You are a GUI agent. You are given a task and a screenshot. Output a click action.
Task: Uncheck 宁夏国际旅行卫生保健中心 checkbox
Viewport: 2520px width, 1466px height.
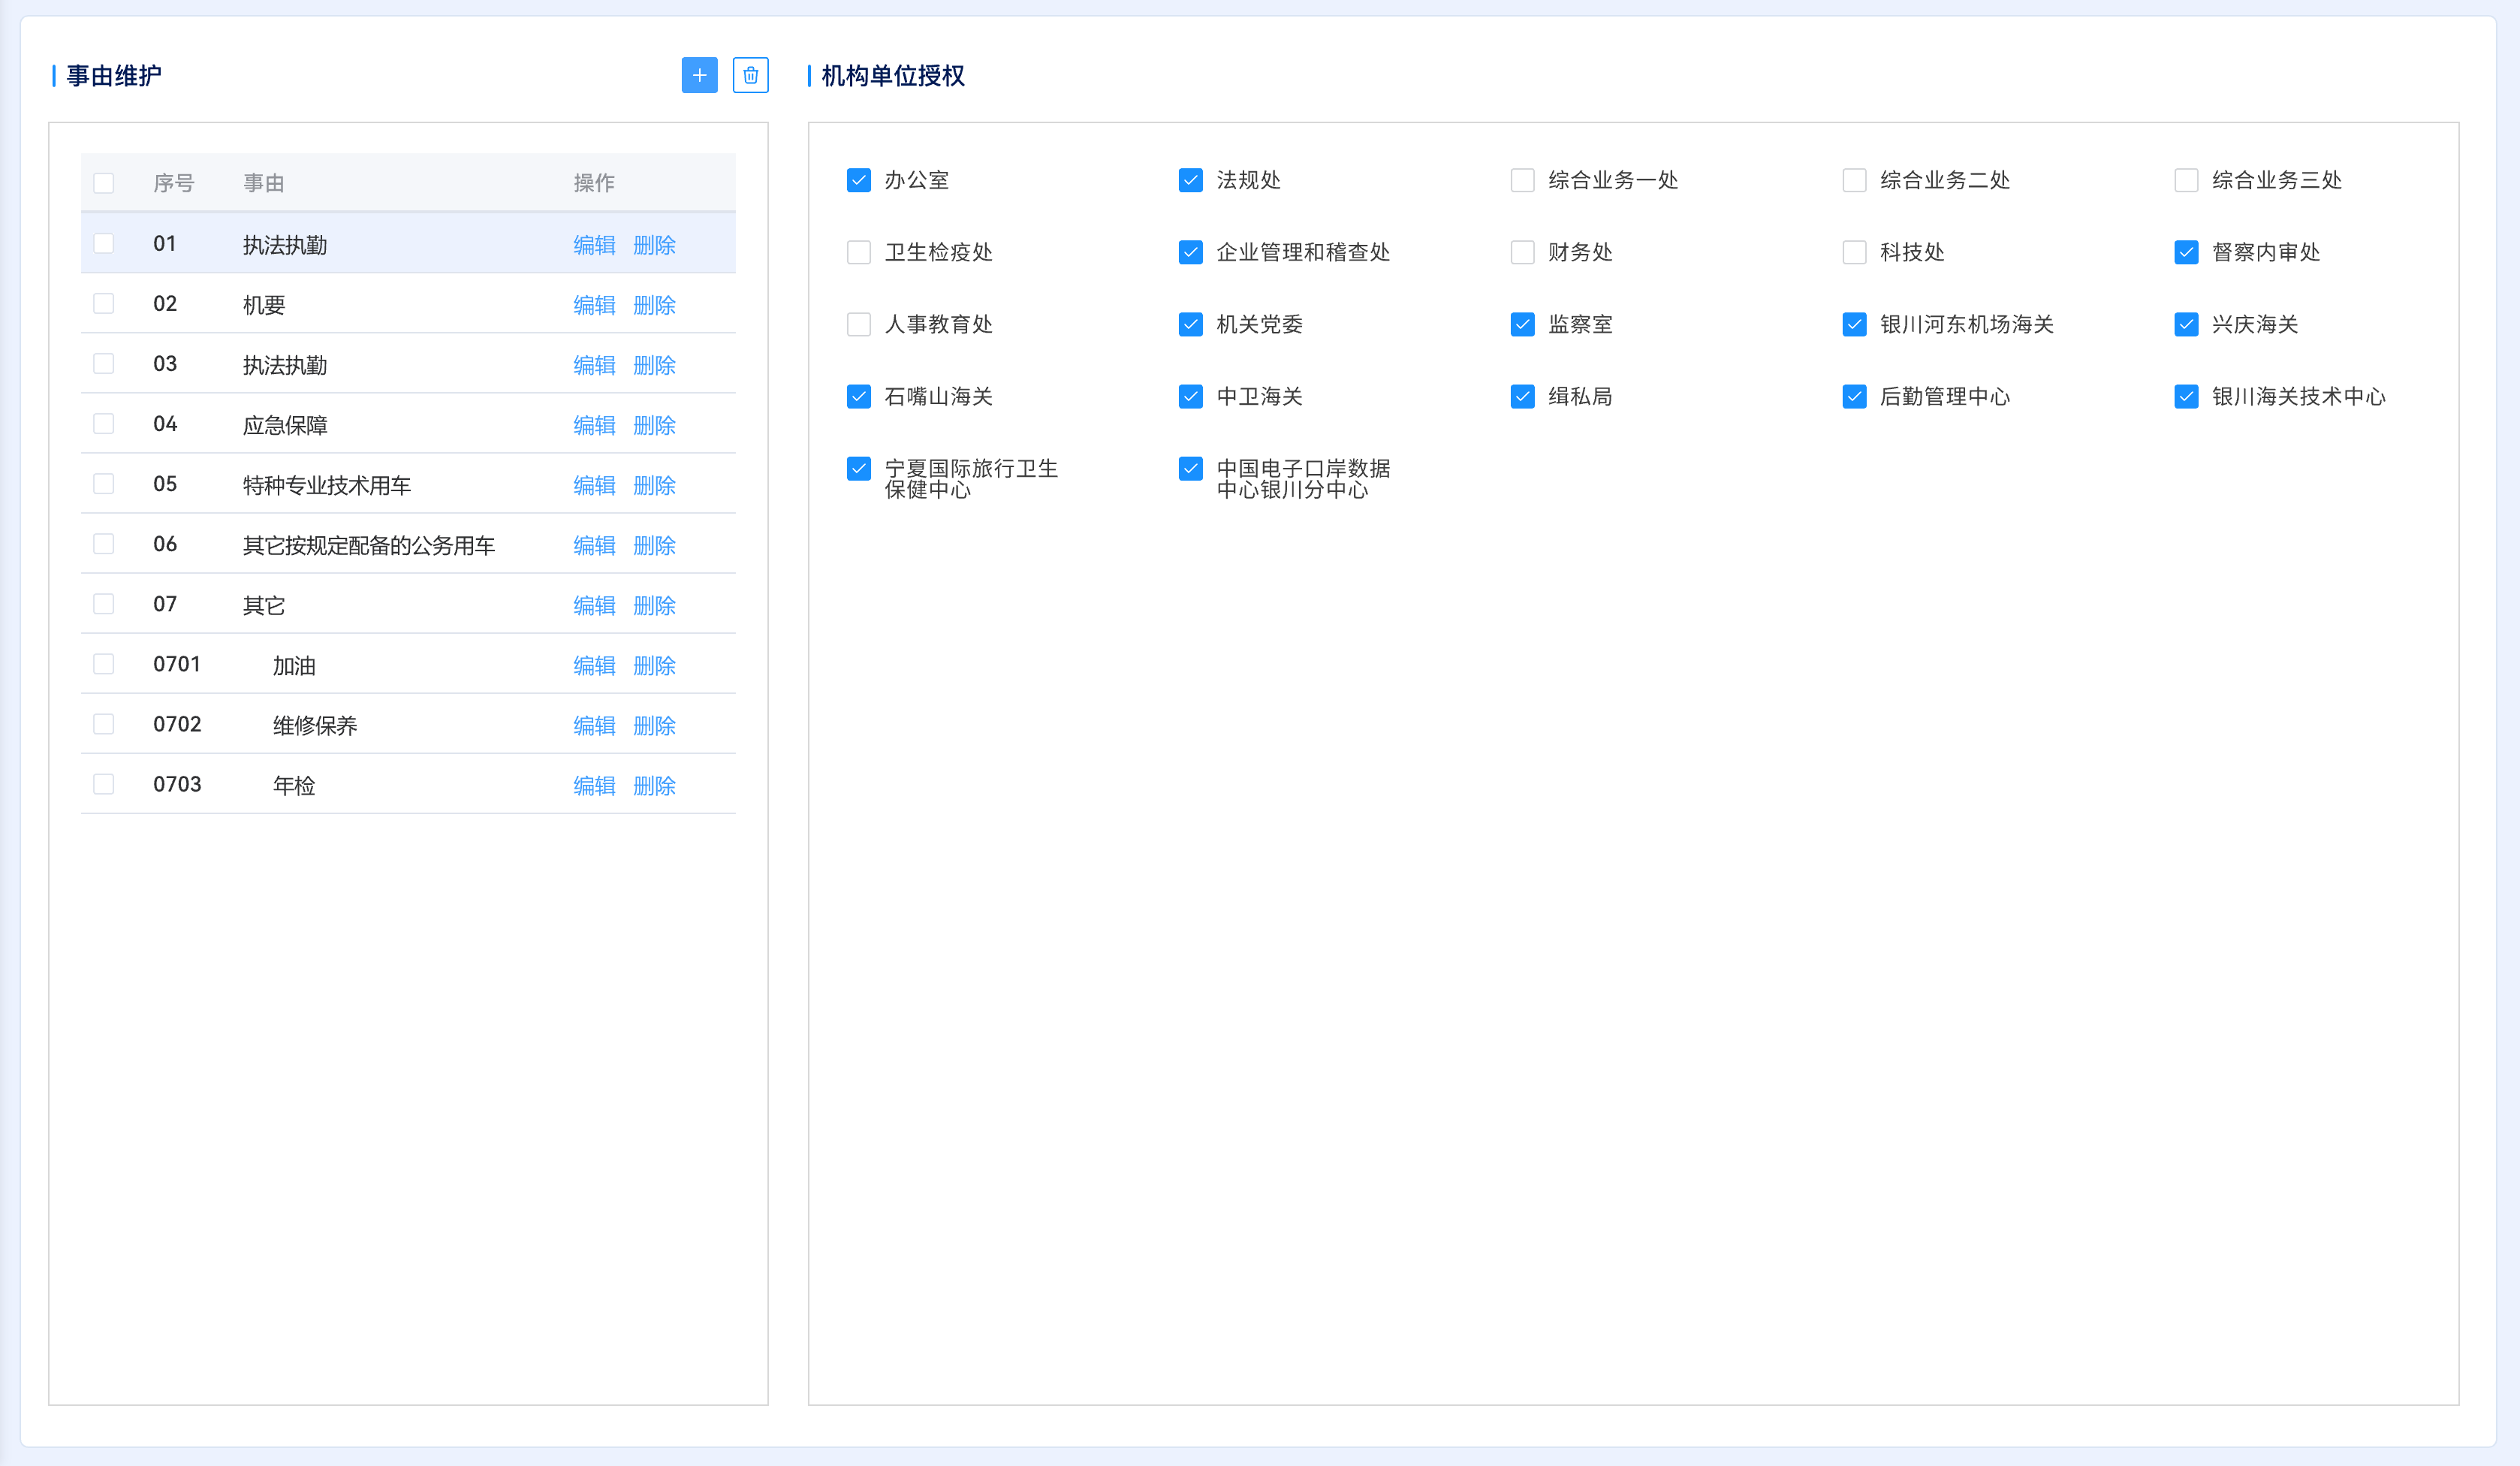click(x=858, y=469)
